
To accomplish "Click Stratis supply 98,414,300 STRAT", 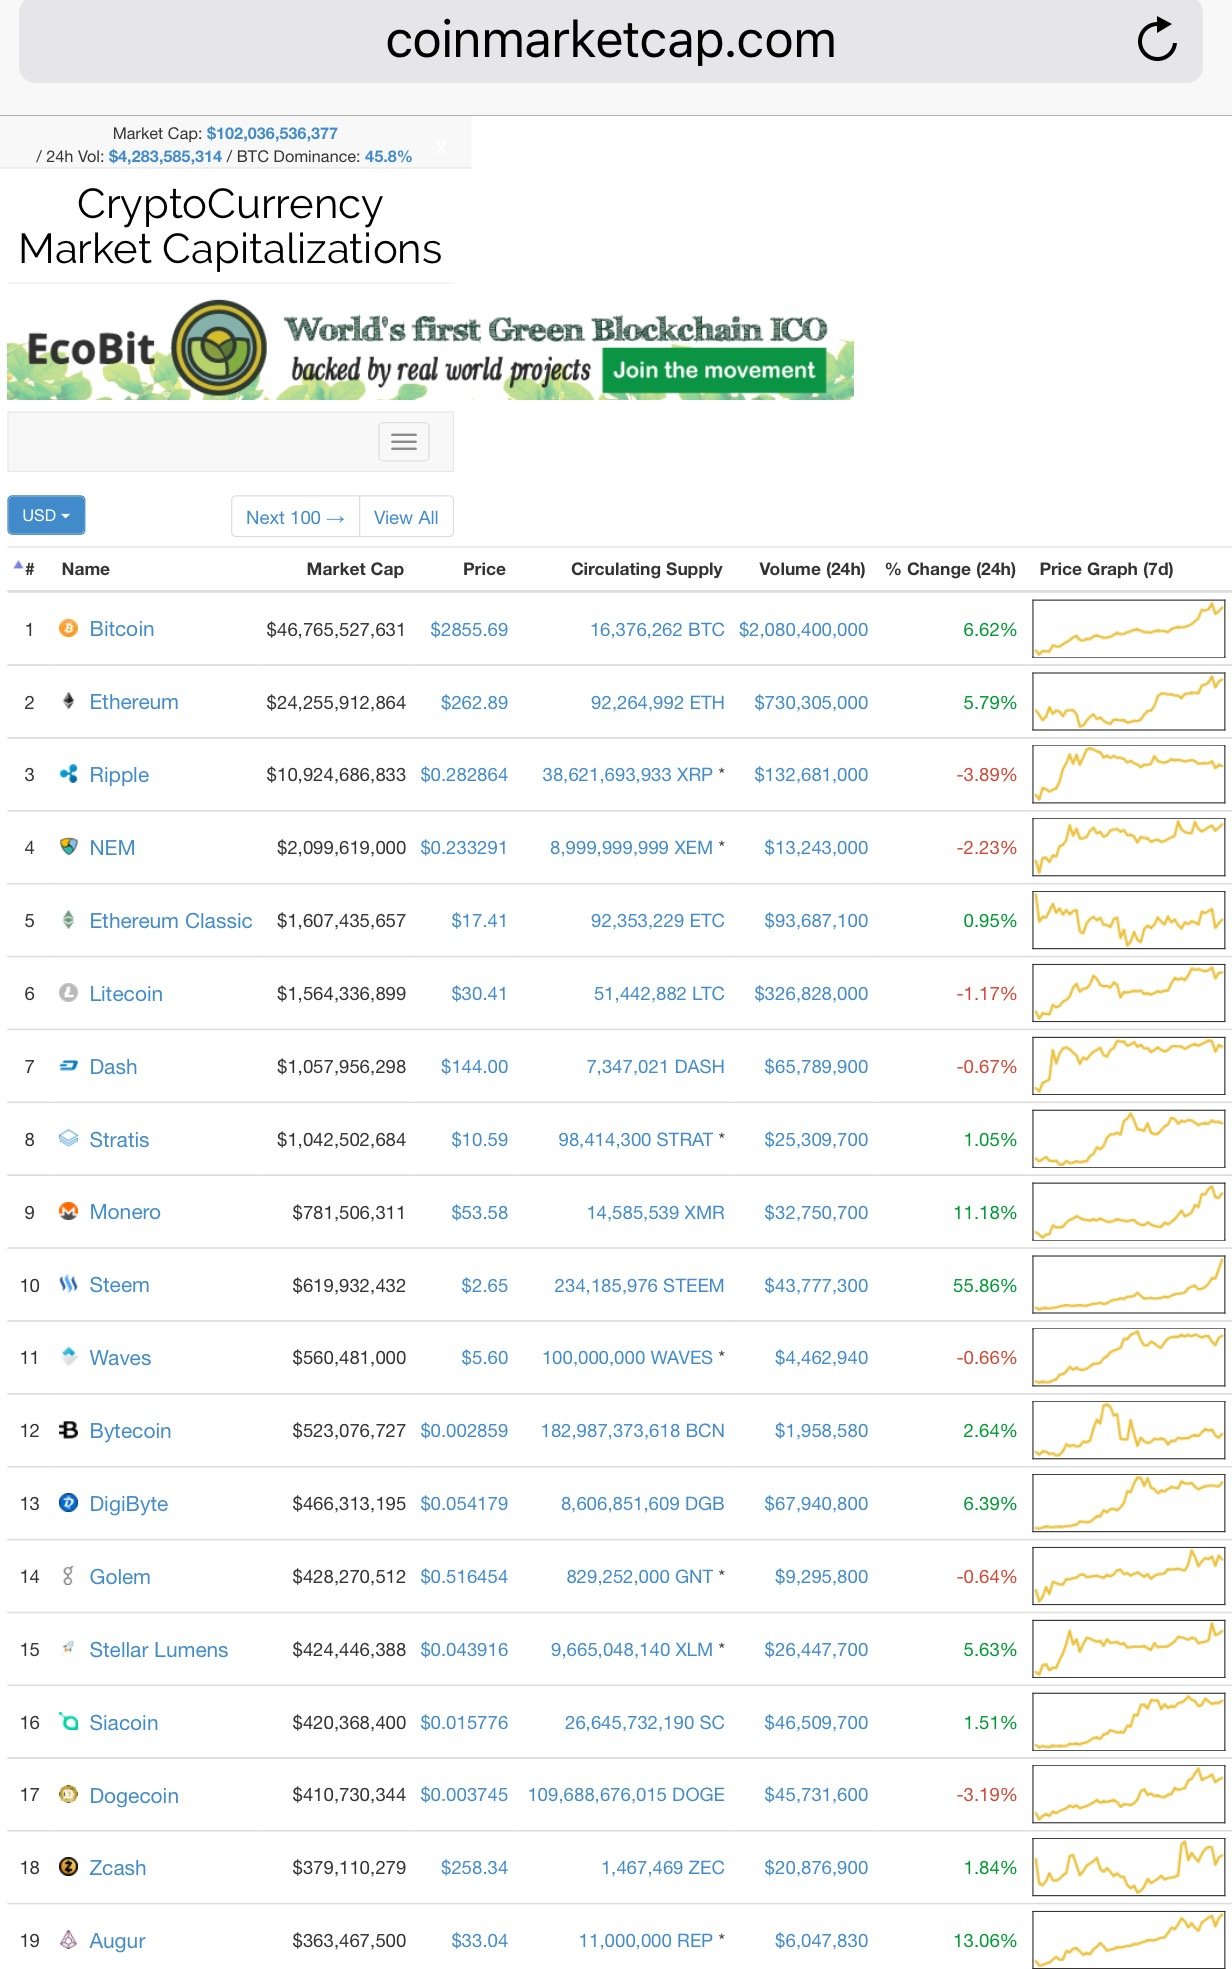I will tap(635, 1140).
